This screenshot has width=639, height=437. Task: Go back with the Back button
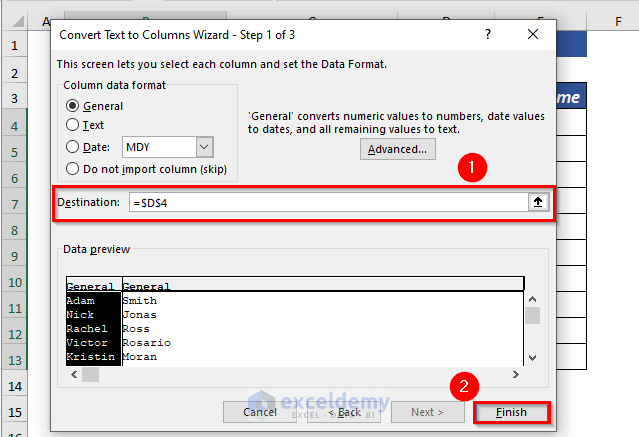pos(344,412)
